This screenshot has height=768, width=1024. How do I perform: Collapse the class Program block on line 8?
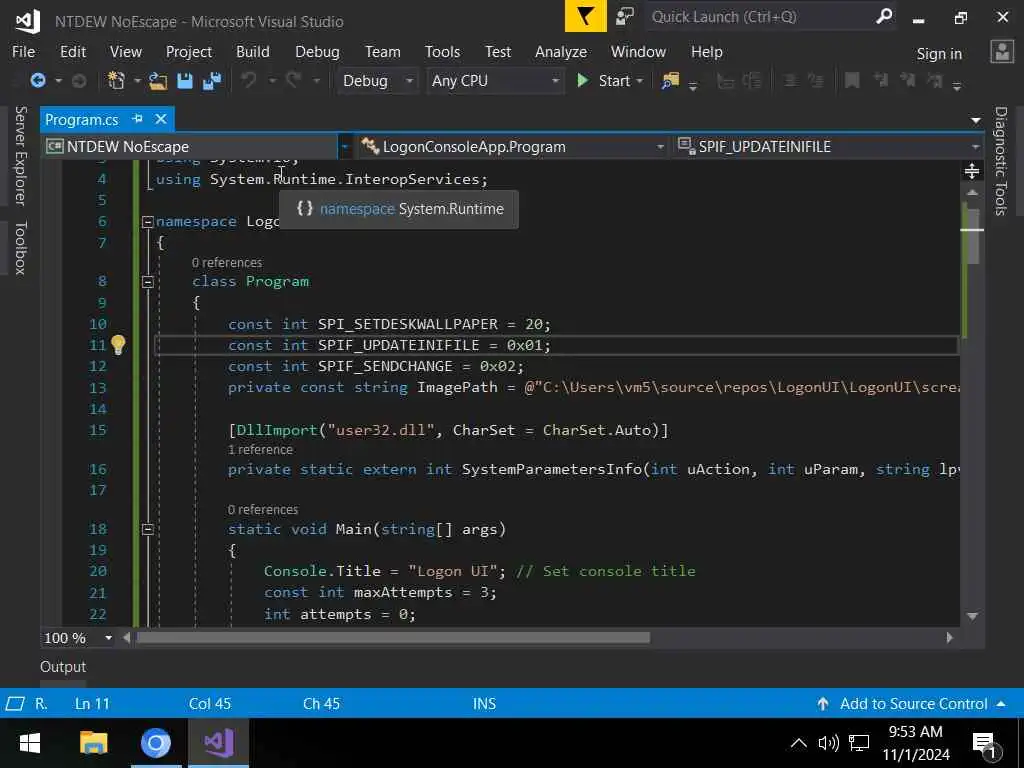[148, 282]
